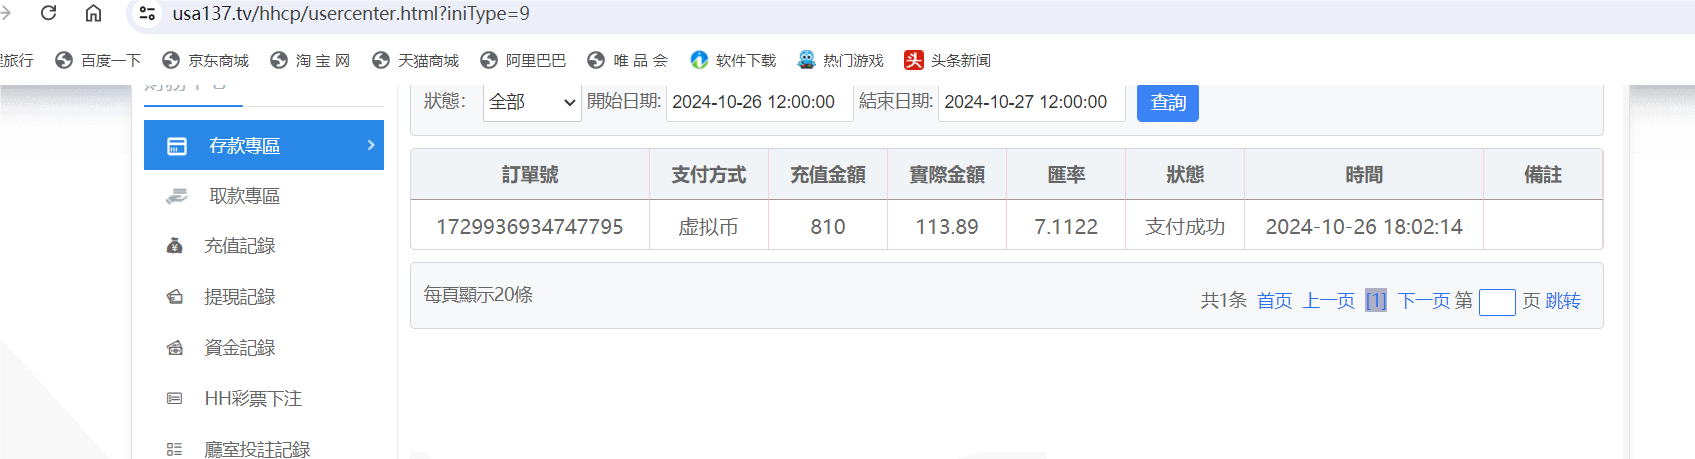Open the 京东商城 bookmark

pos(206,60)
